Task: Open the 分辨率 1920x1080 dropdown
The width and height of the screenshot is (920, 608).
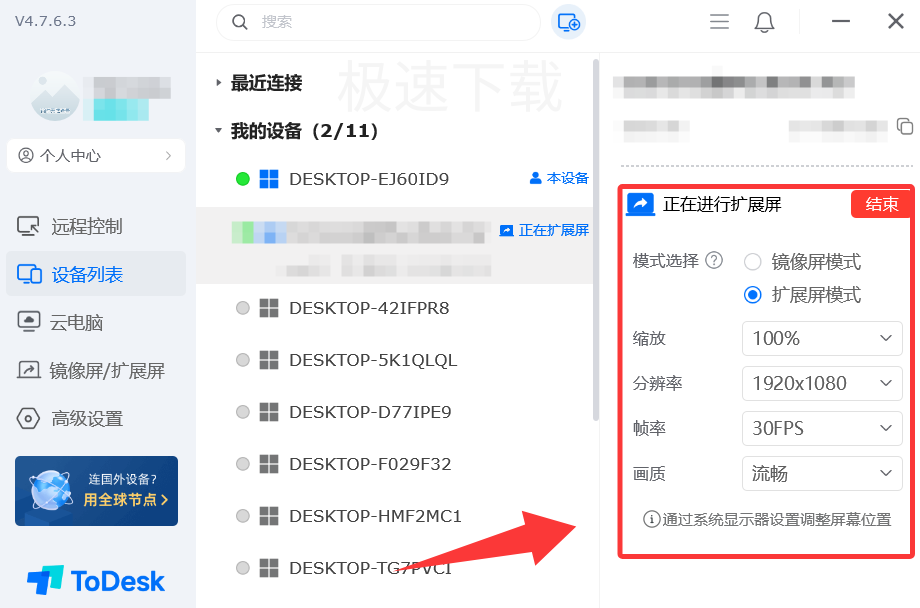Action: 822,383
